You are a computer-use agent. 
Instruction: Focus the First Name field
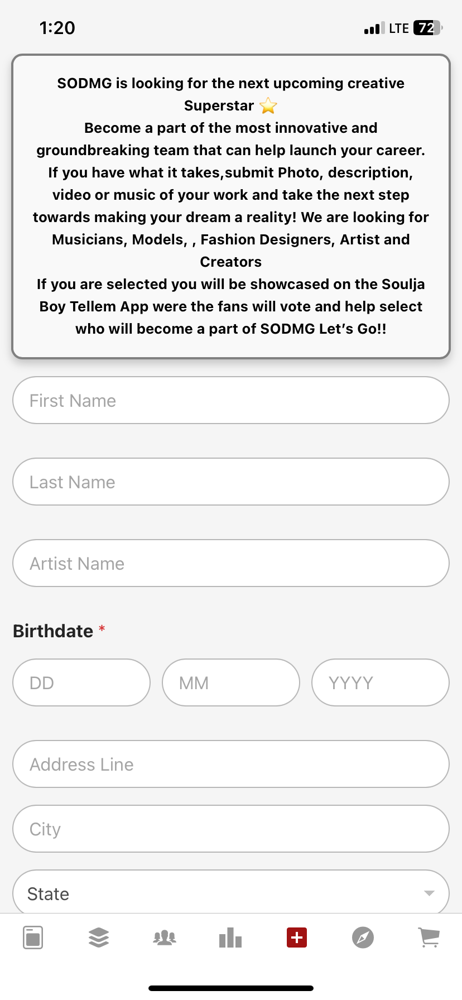pyautogui.click(x=231, y=400)
